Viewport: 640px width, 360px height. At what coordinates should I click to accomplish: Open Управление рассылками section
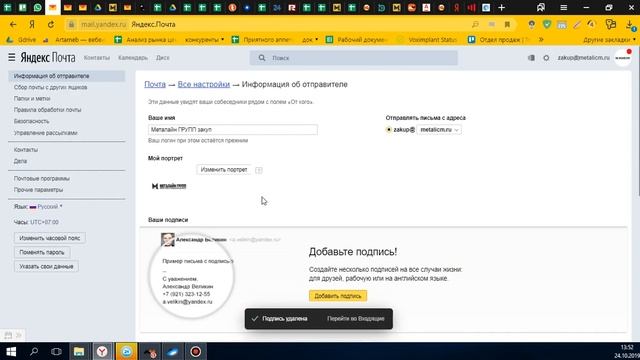click(45, 133)
